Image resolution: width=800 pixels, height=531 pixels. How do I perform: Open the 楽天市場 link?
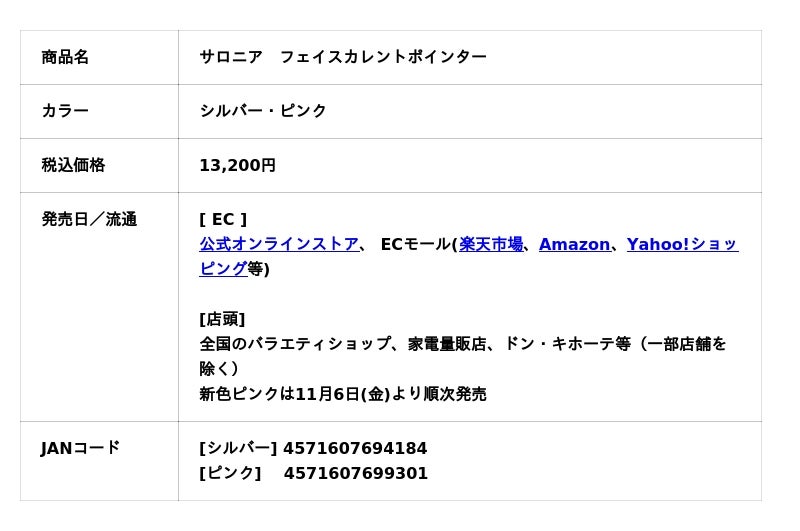pyautogui.click(x=491, y=244)
